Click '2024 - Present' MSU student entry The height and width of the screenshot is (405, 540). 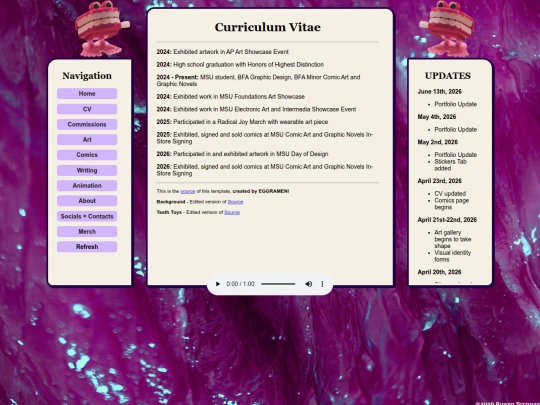click(x=258, y=81)
